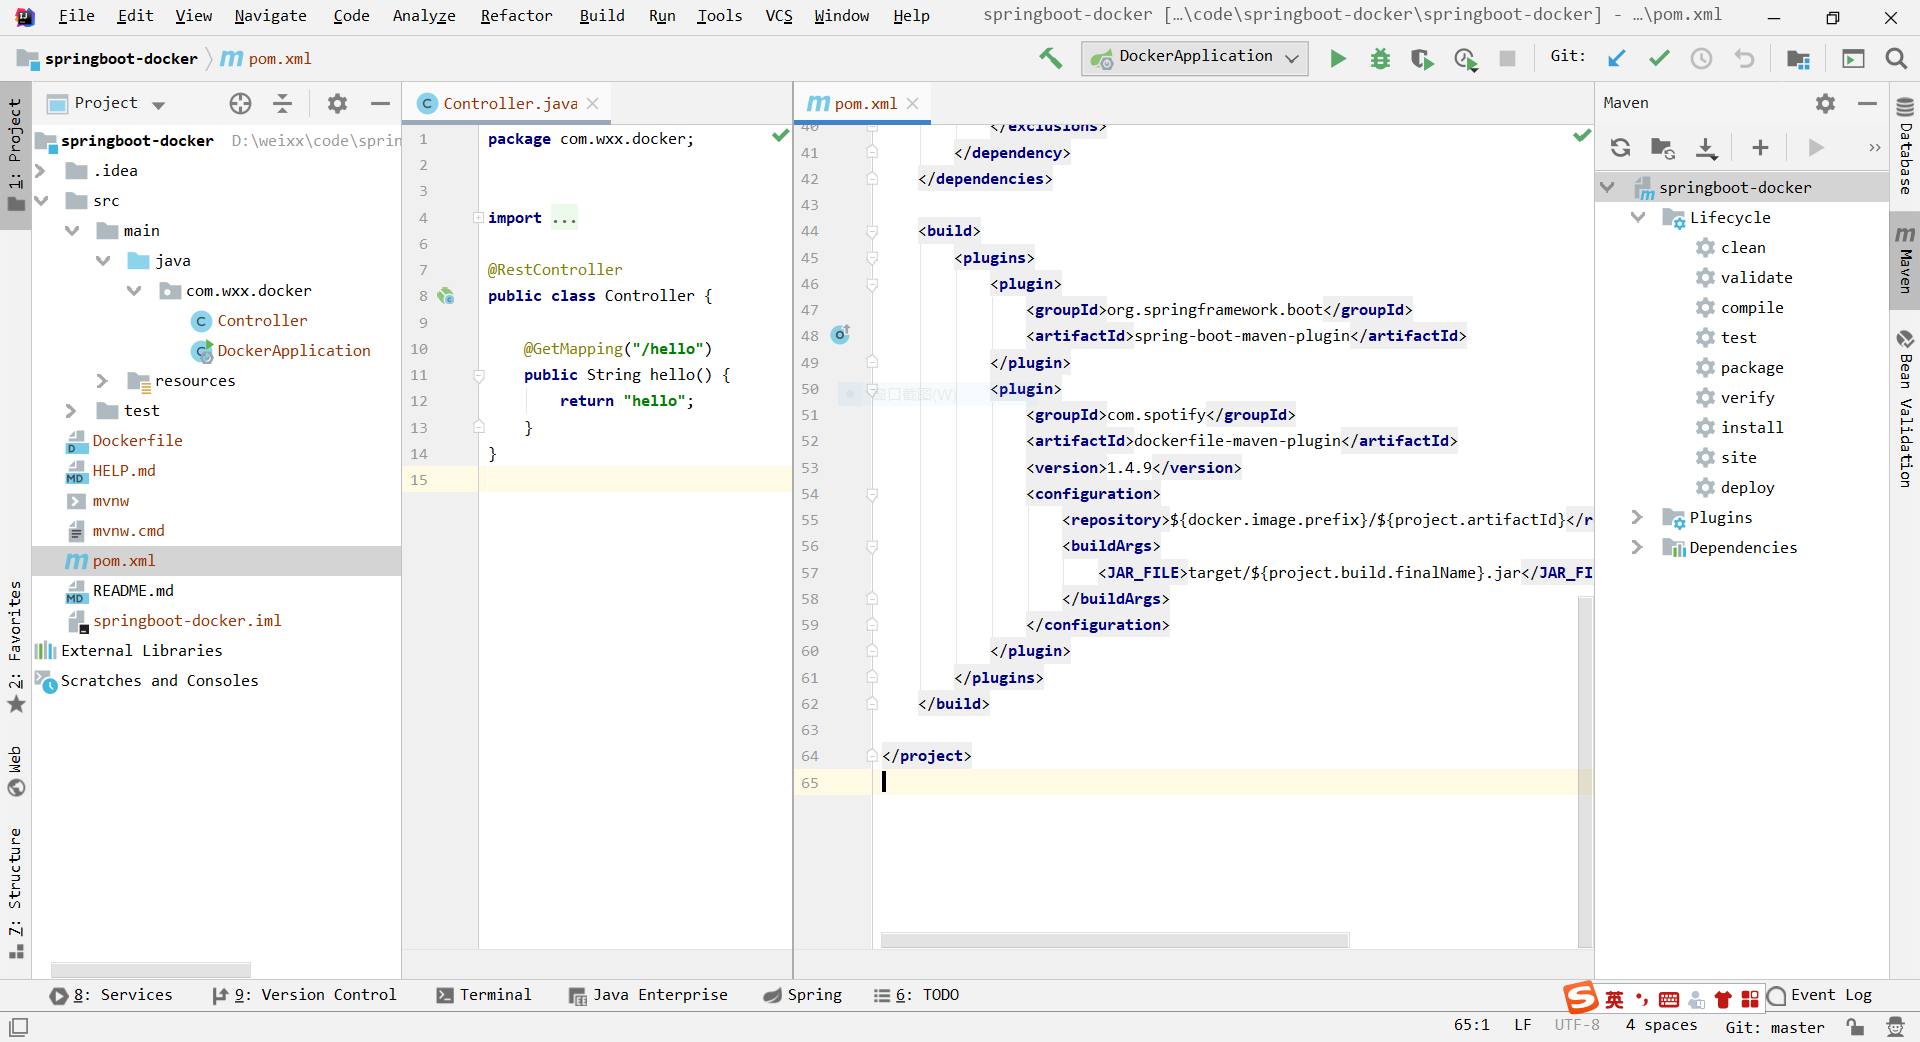Collapse the src folder

click(41, 201)
